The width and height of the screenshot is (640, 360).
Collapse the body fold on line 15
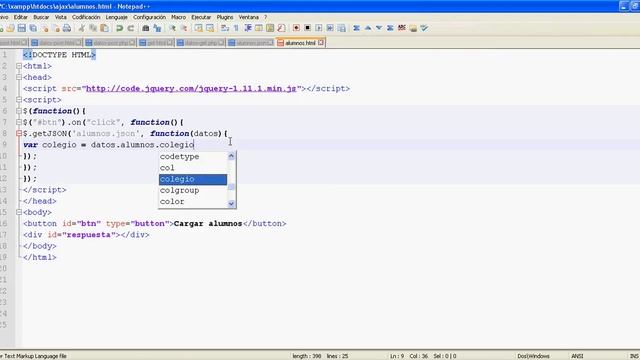(x=19, y=212)
